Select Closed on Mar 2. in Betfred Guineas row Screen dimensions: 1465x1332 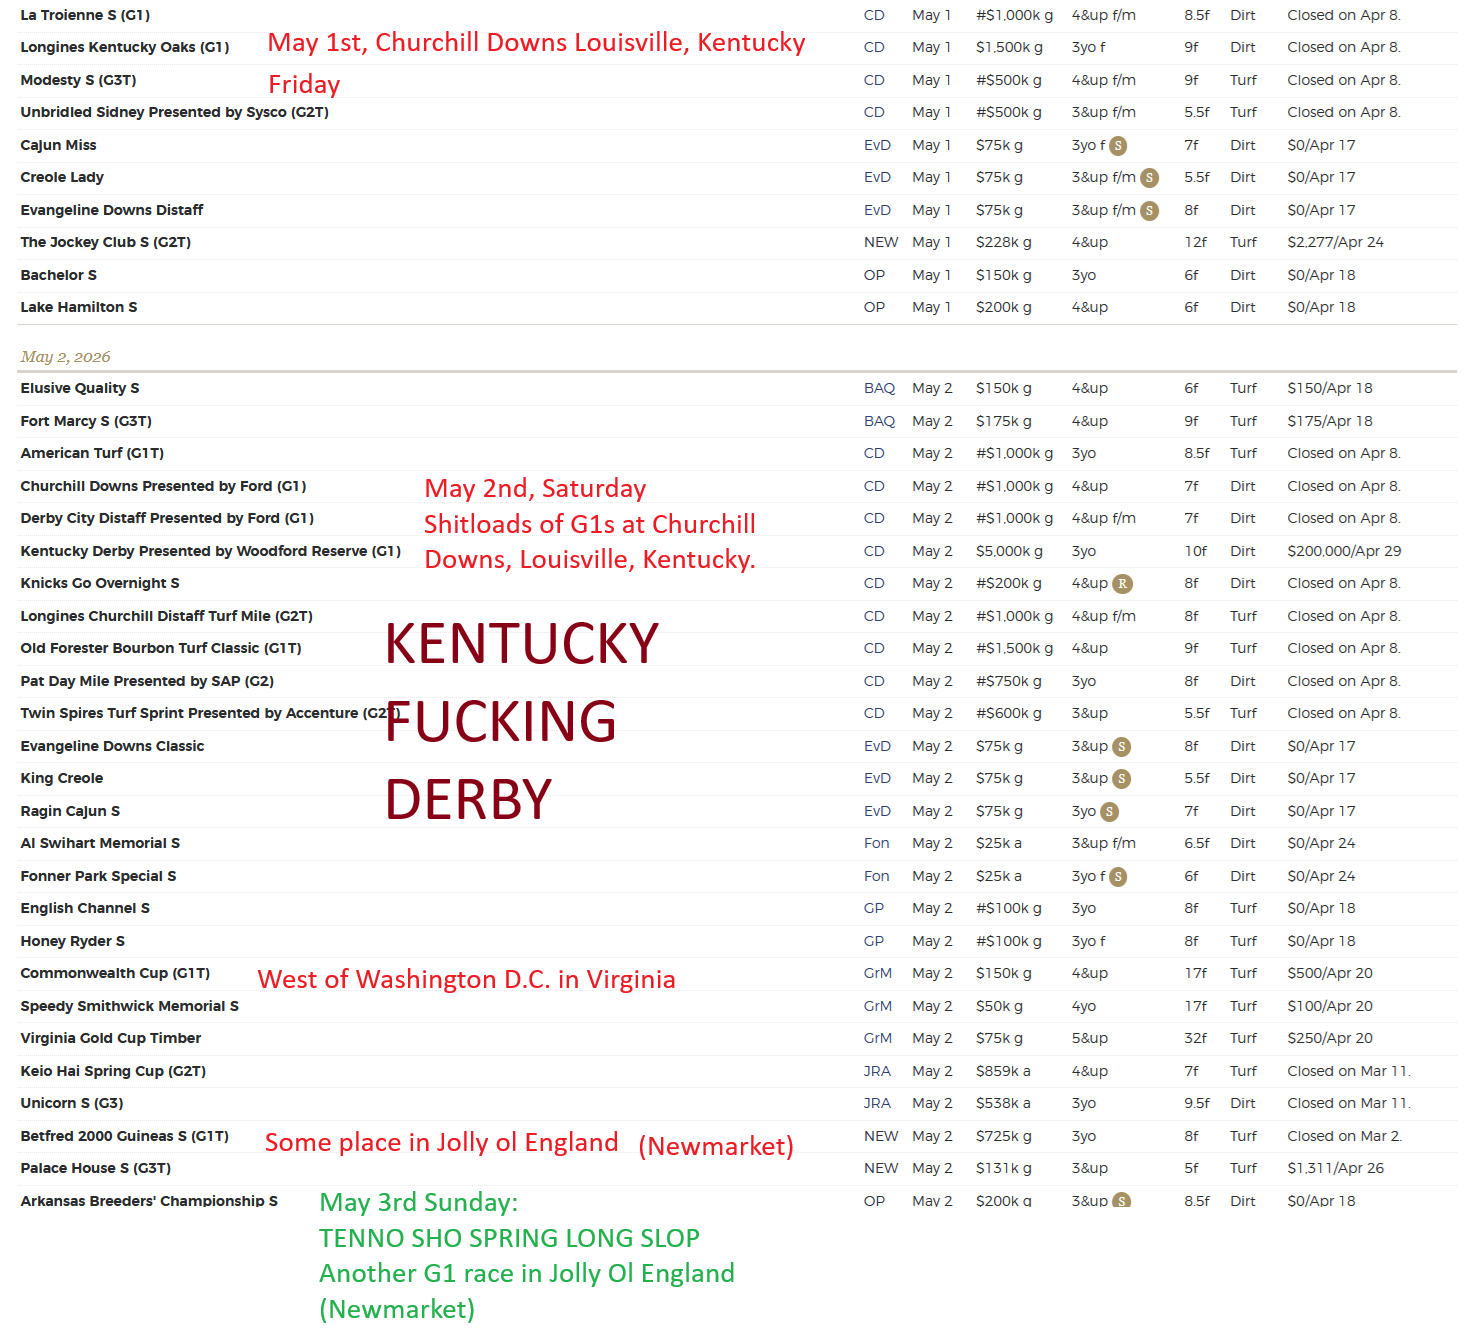click(x=1344, y=1136)
